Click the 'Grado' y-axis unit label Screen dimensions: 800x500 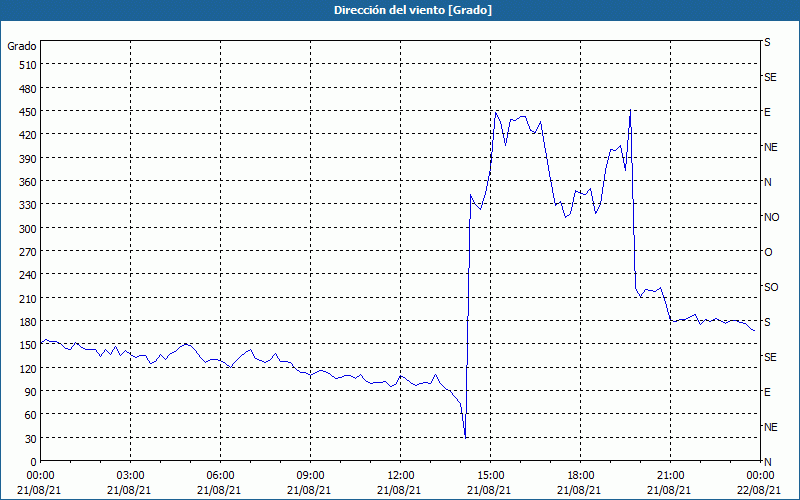22,46
